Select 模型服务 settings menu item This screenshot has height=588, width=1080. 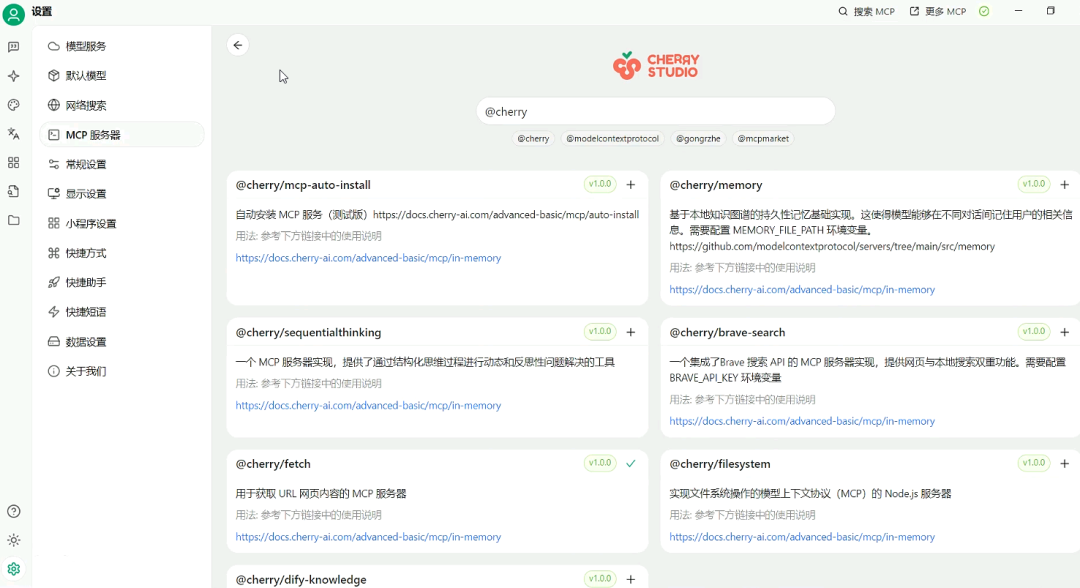click(x=122, y=46)
